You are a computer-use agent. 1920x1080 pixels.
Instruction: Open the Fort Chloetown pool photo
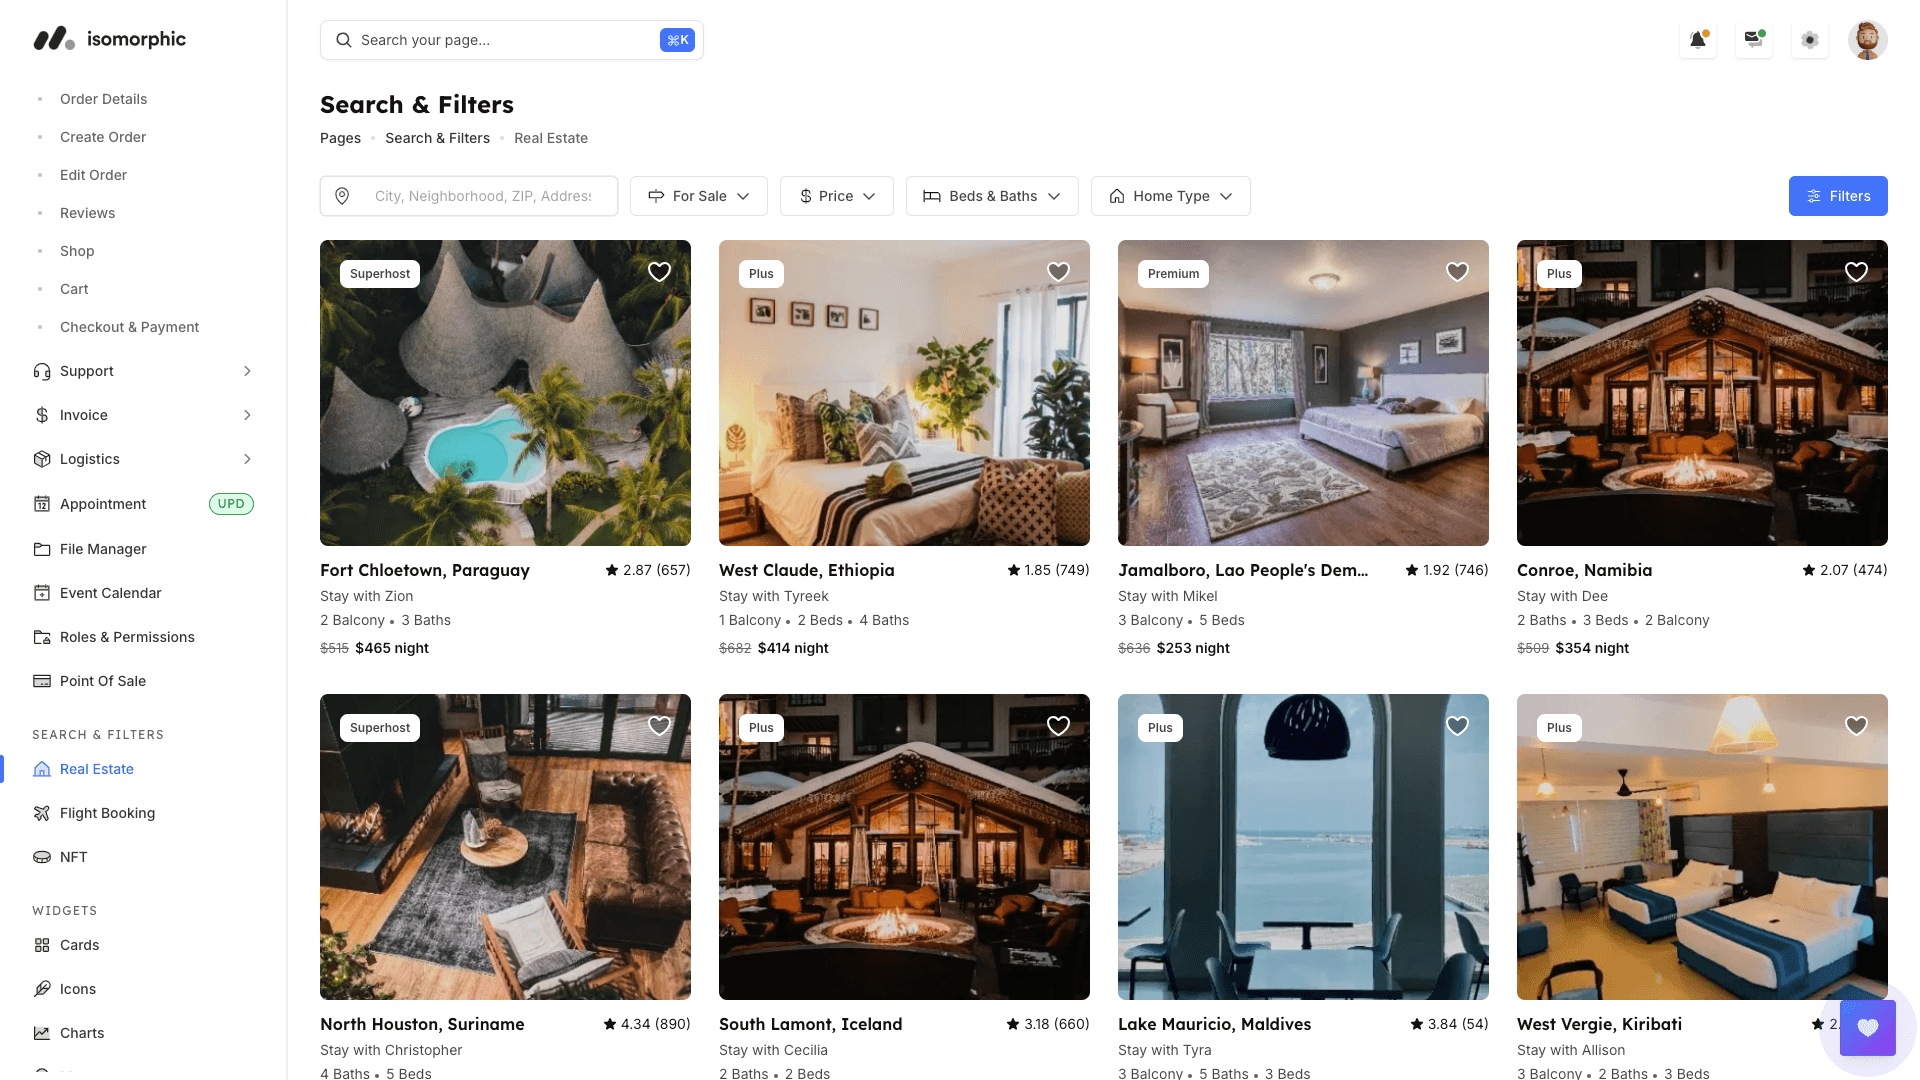pos(505,393)
